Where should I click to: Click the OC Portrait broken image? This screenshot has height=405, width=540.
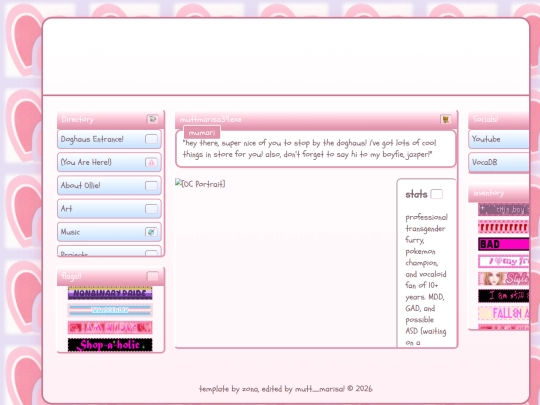point(200,184)
